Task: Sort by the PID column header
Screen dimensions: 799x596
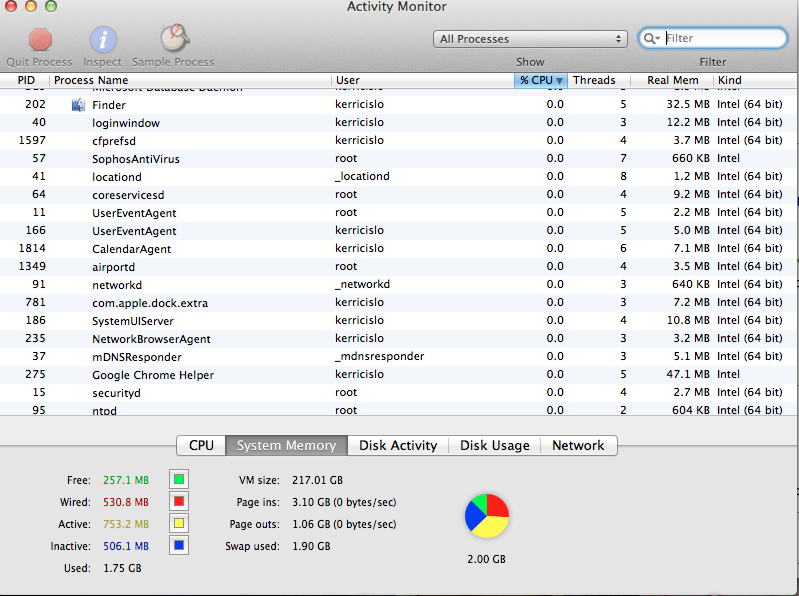Action: point(25,80)
